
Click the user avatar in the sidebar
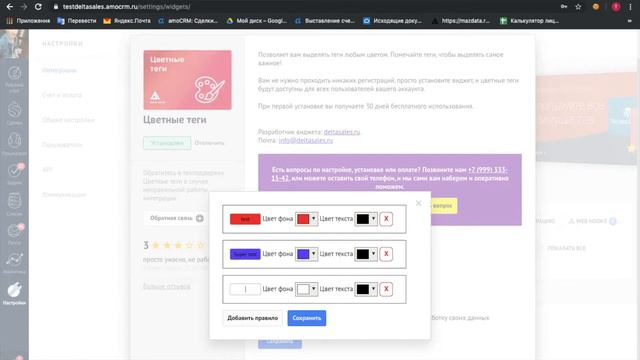point(14,44)
